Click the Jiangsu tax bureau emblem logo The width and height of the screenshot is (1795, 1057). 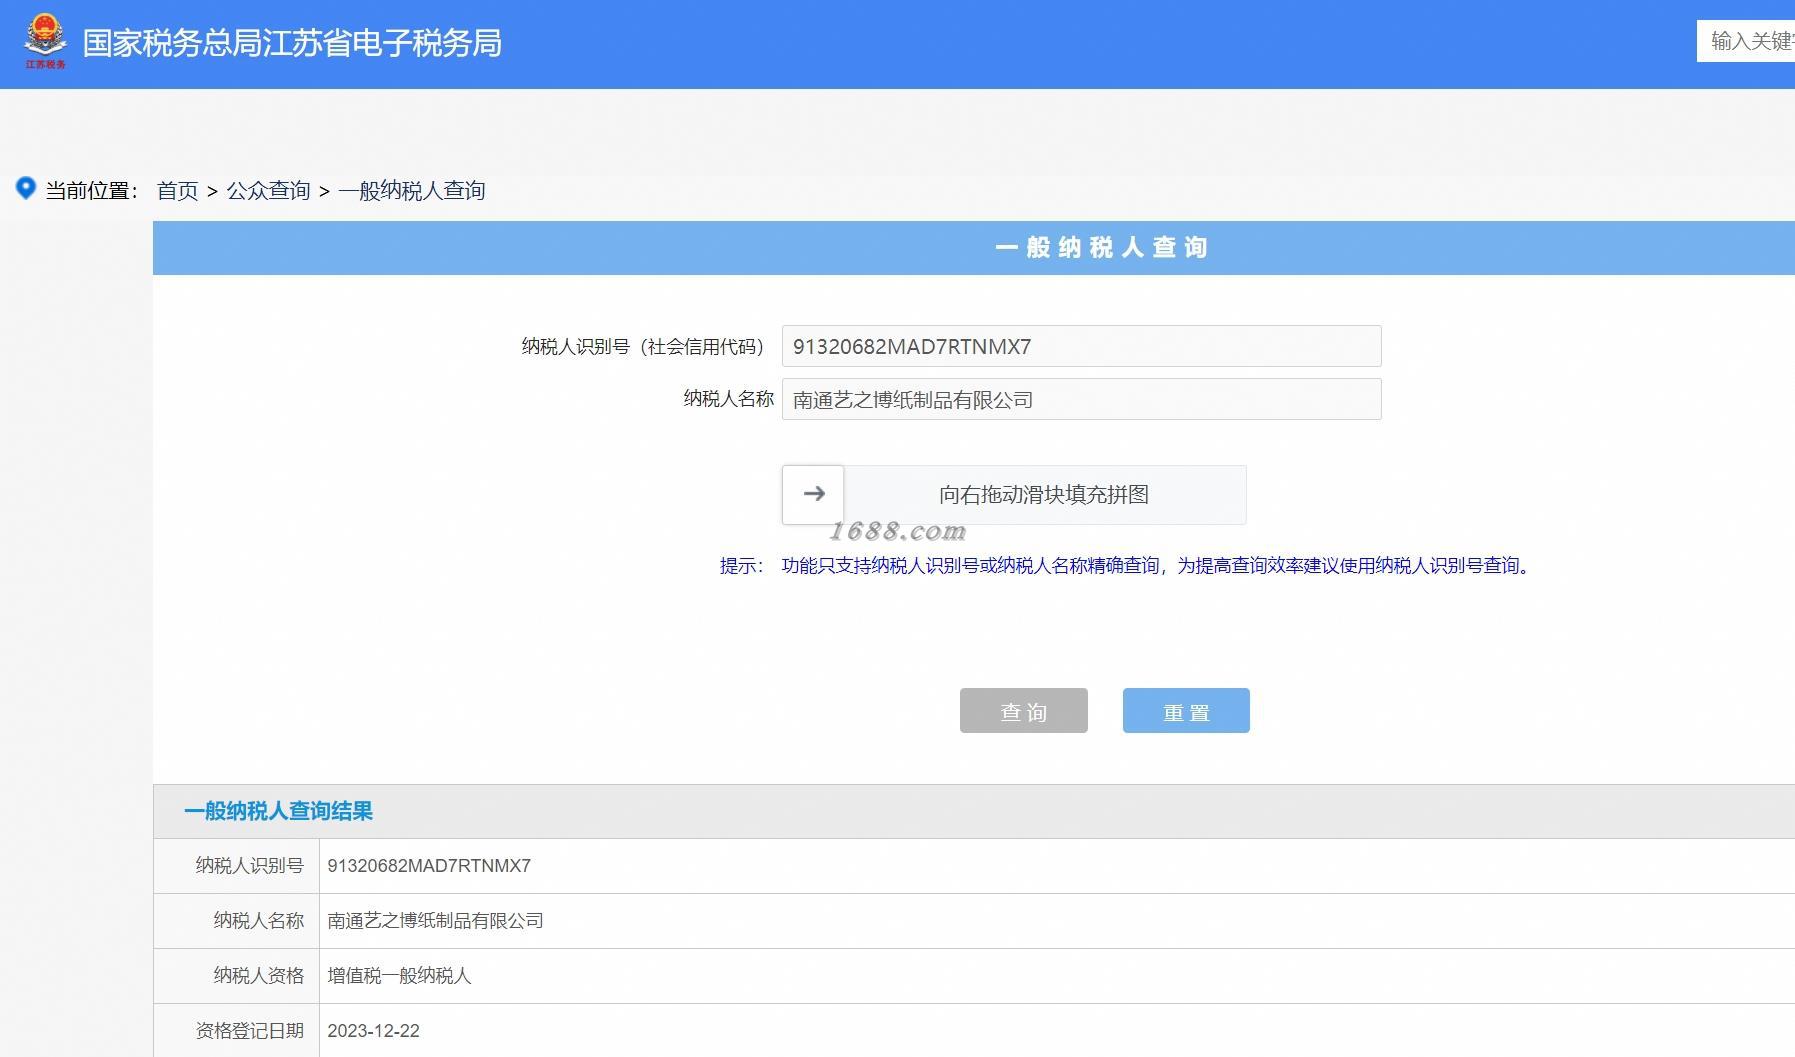pos(45,42)
